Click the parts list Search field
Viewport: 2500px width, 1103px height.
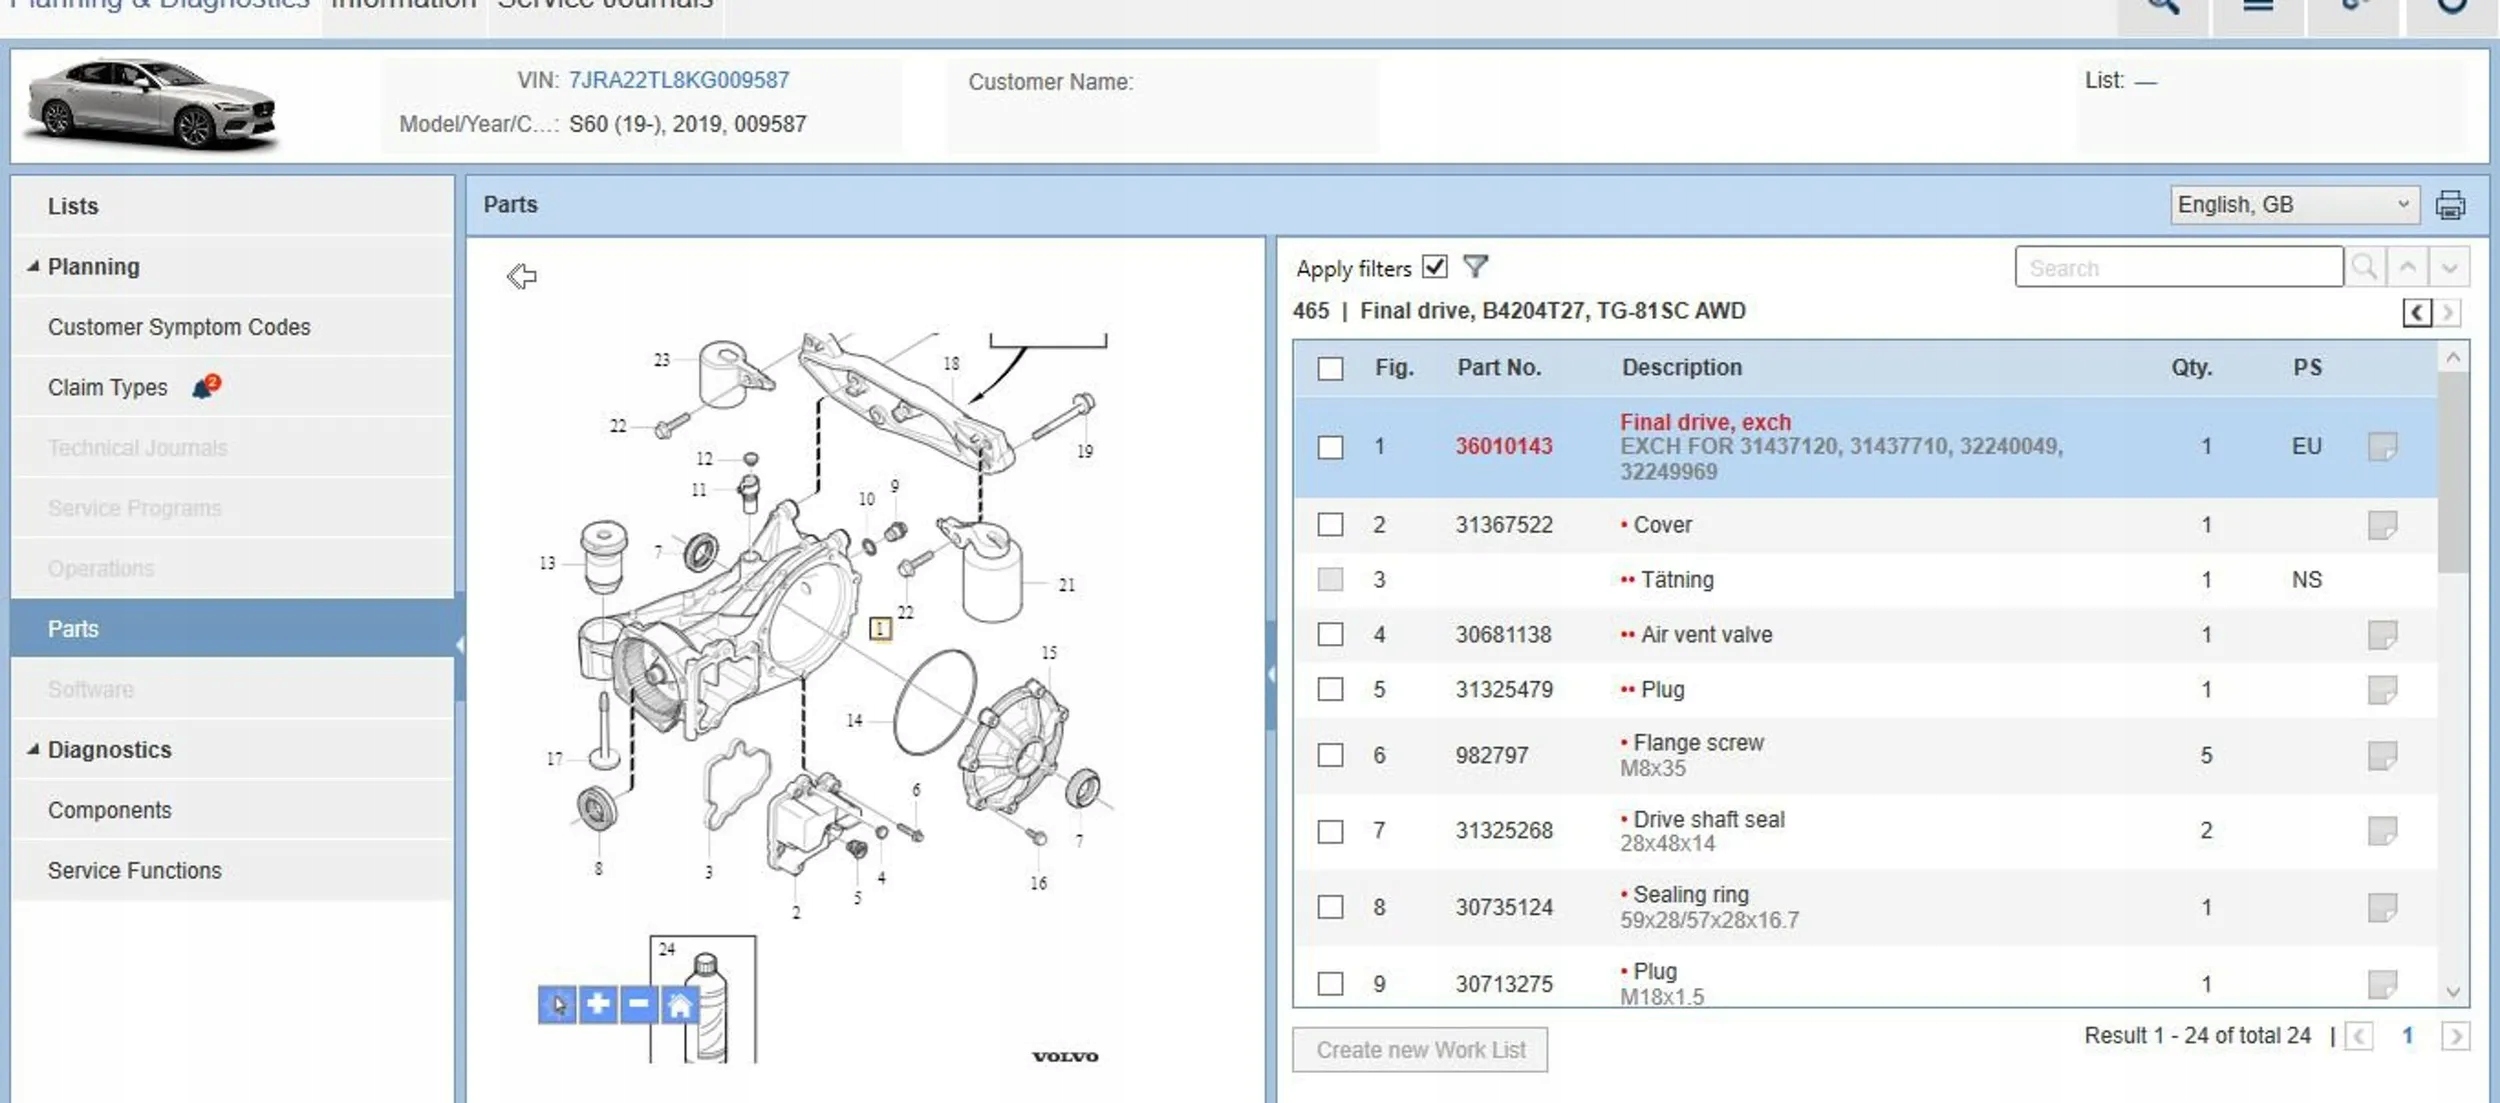(x=2177, y=268)
